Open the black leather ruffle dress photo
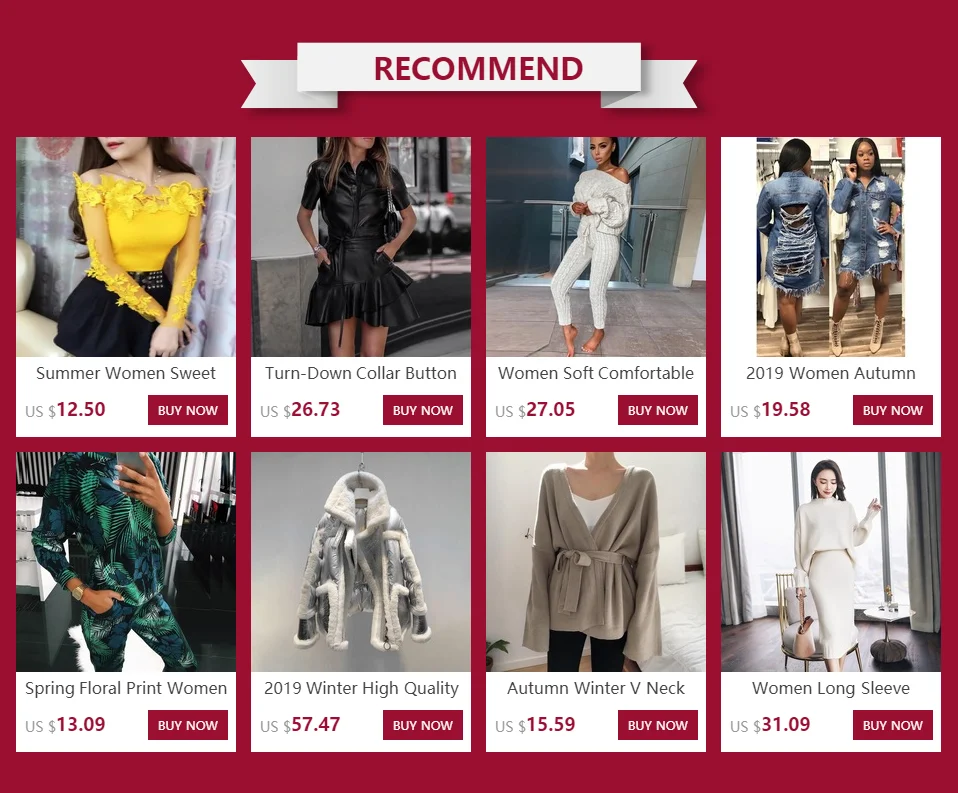This screenshot has width=958, height=793. pyautogui.click(x=360, y=247)
